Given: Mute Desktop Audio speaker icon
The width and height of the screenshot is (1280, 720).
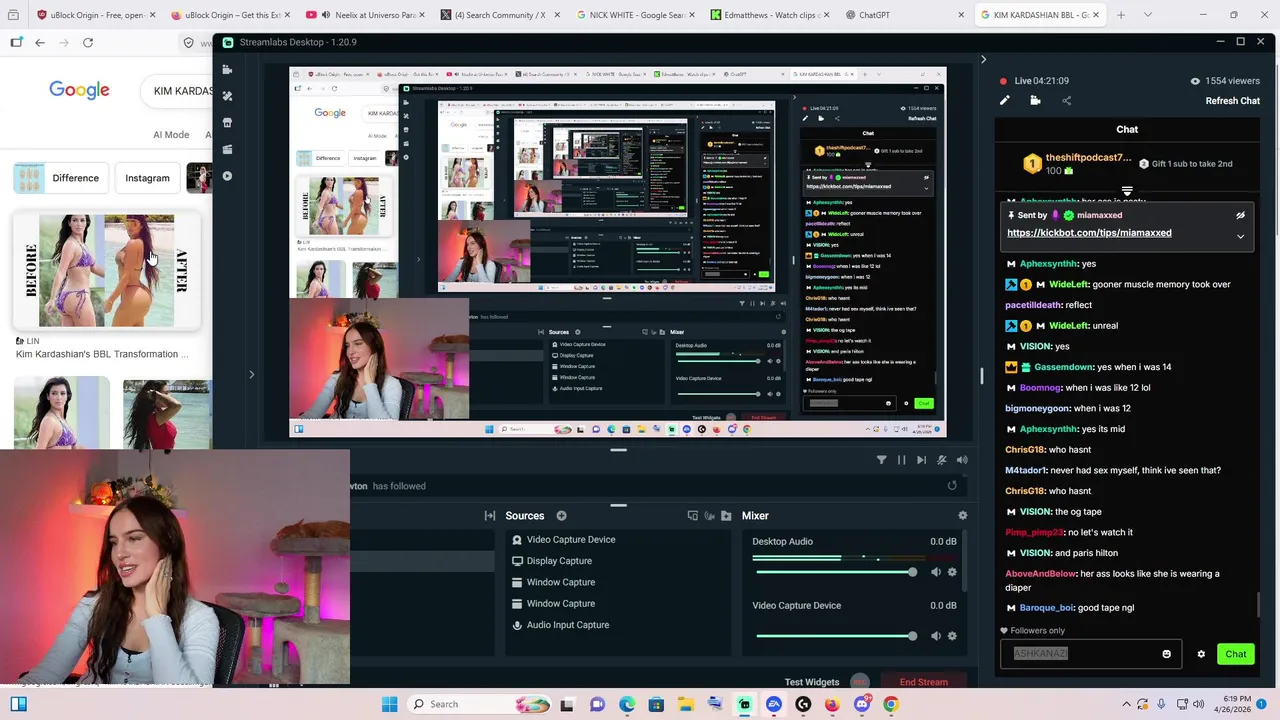Looking at the screenshot, I should 935,572.
